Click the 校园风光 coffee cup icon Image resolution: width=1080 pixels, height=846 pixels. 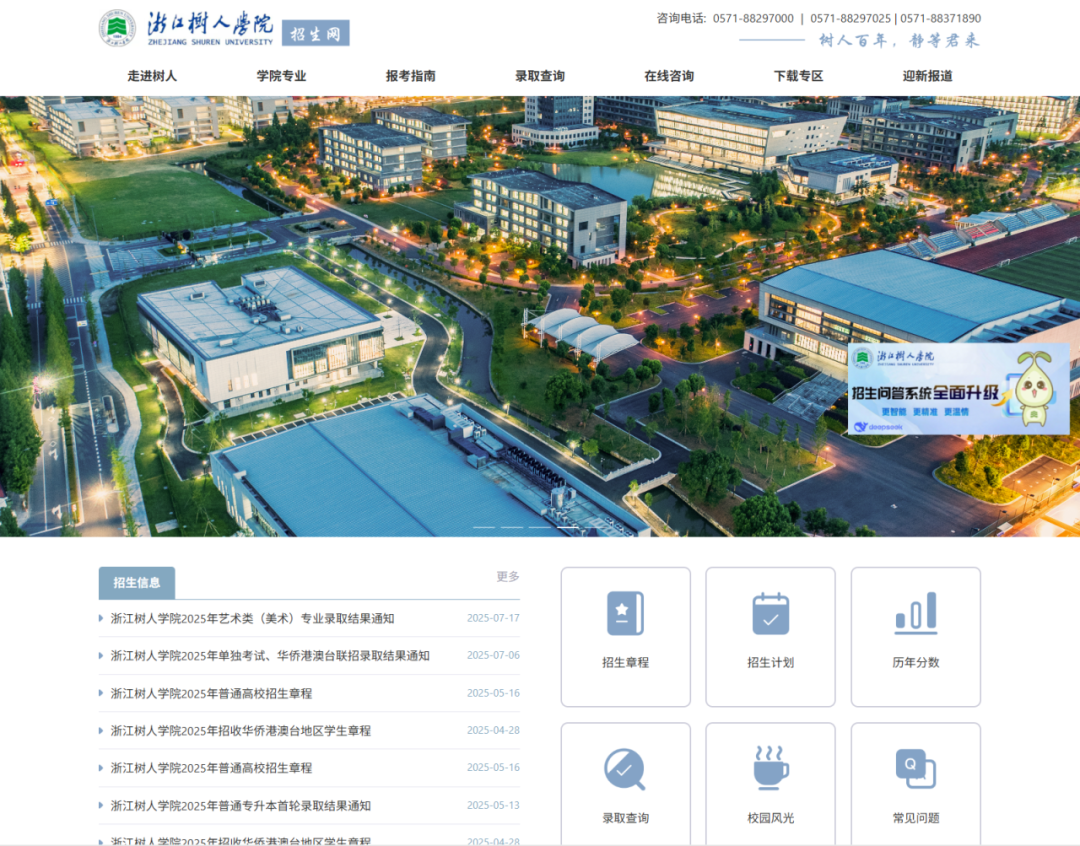[x=771, y=767]
